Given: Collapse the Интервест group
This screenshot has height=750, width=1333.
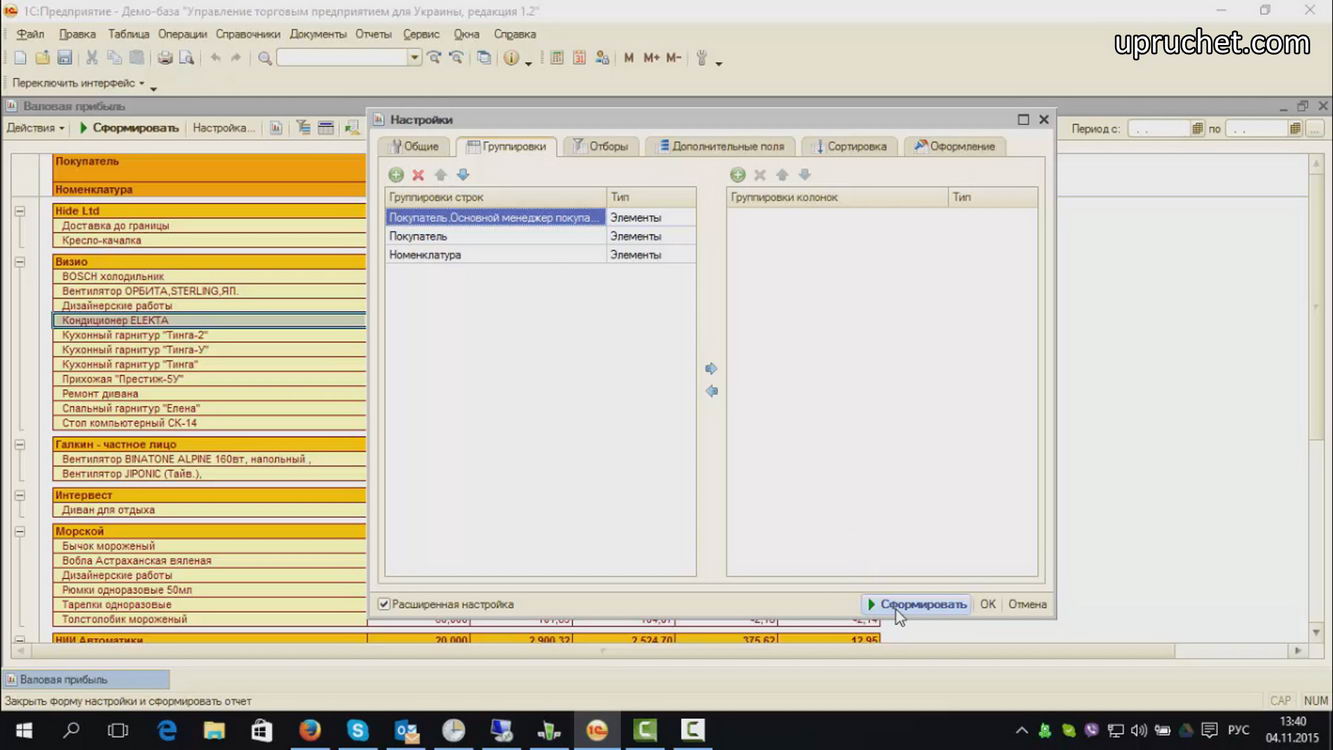Looking at the screenshot, I should point(19,495).
